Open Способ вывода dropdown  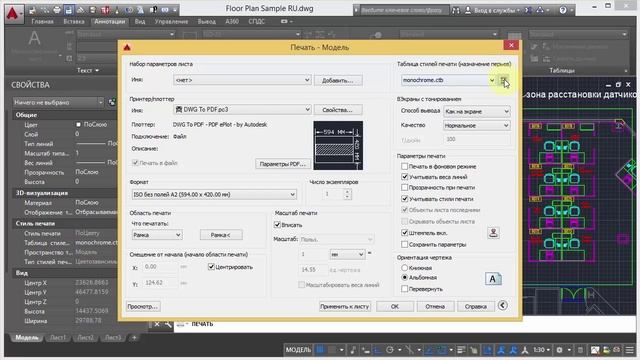(x=477, y=111)
